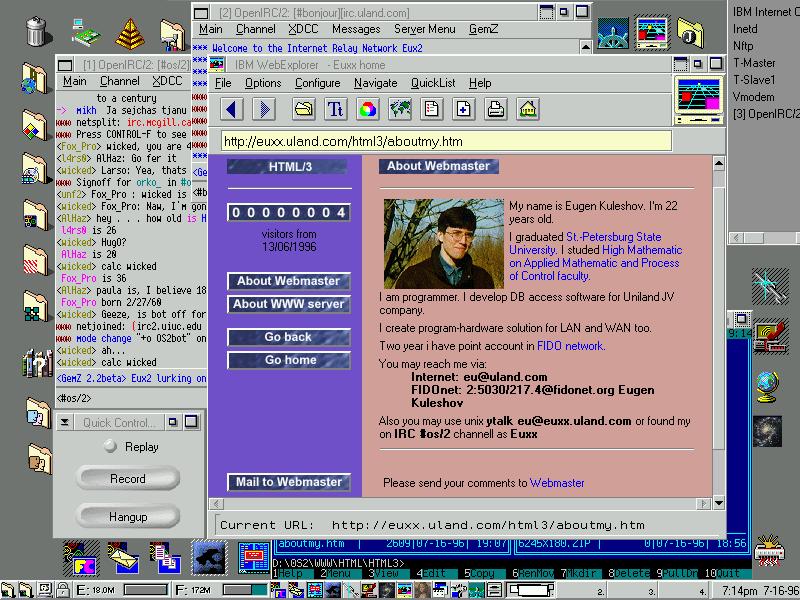The image size is (800, 600).
Task: Select Nftp in the window list
Action: [743, 46]
